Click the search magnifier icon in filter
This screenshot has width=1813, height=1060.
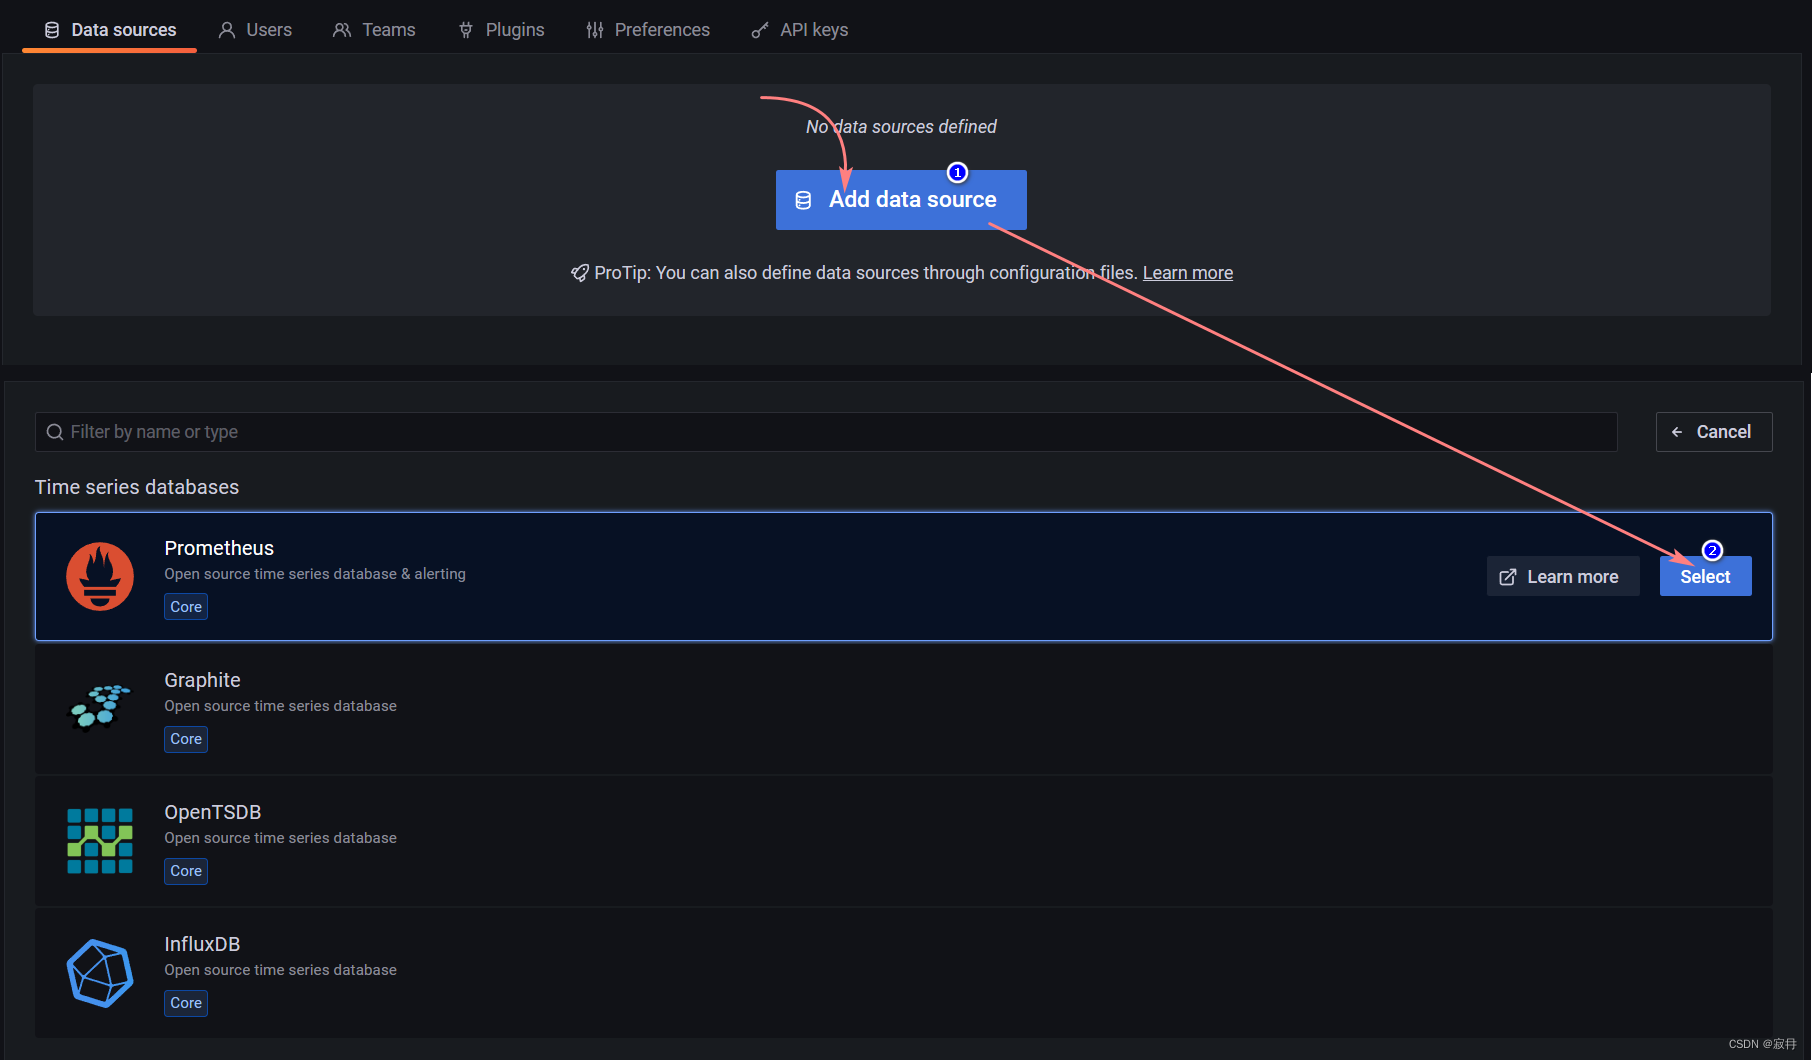55,432
